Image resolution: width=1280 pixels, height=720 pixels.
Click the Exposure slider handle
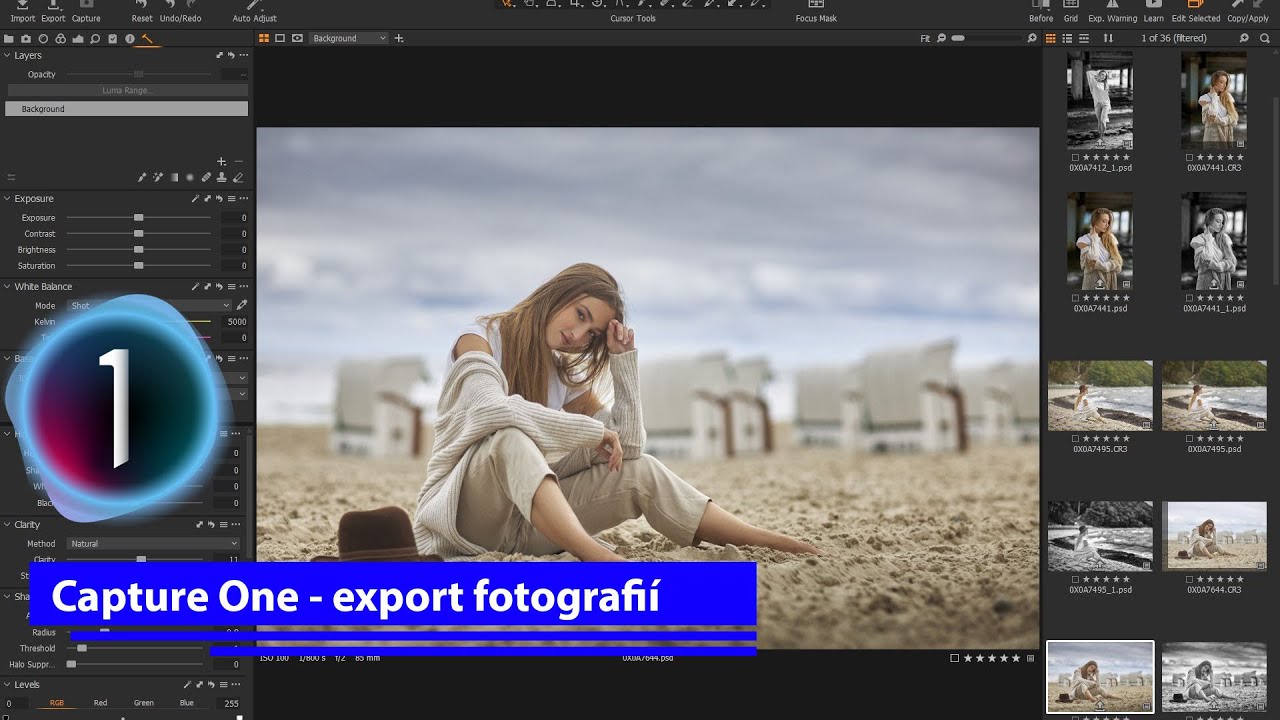click(139, 217)
